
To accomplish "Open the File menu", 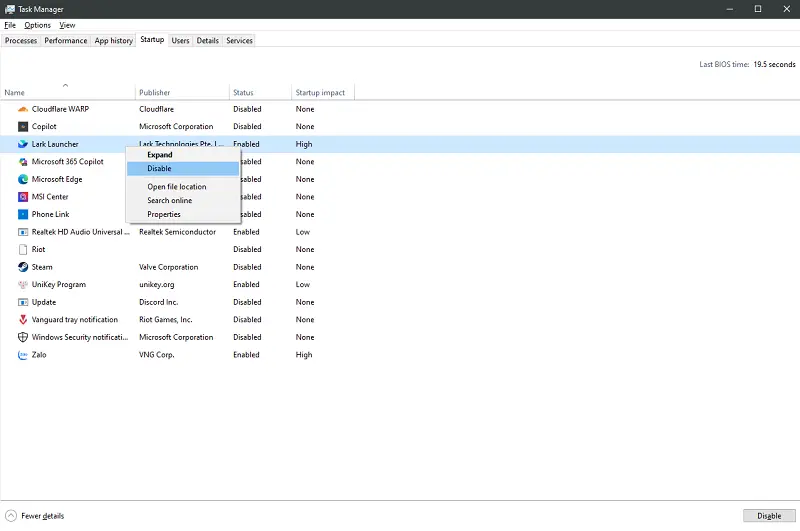I will 10,25.
